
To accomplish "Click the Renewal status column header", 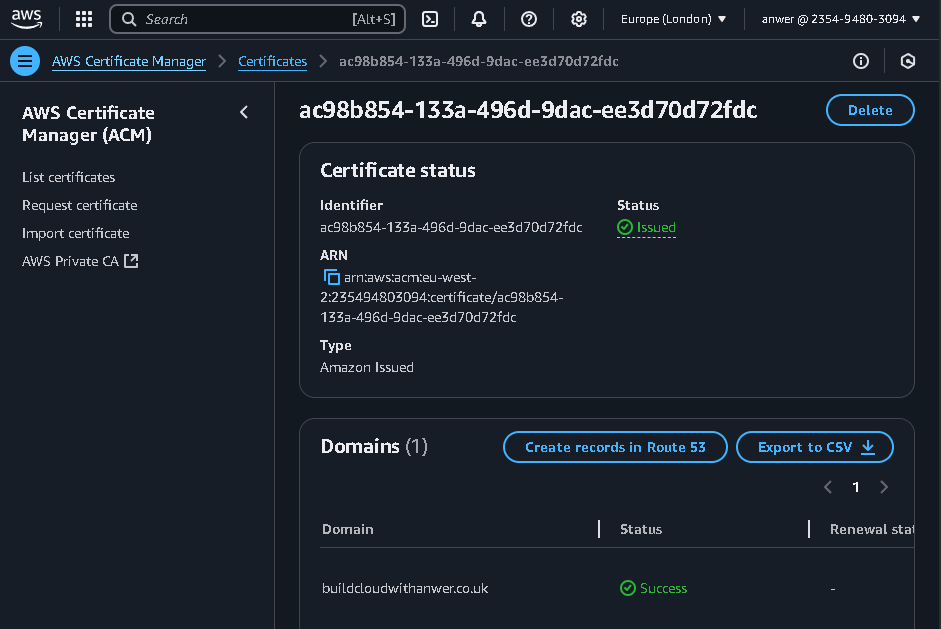I will coord(872,529).
